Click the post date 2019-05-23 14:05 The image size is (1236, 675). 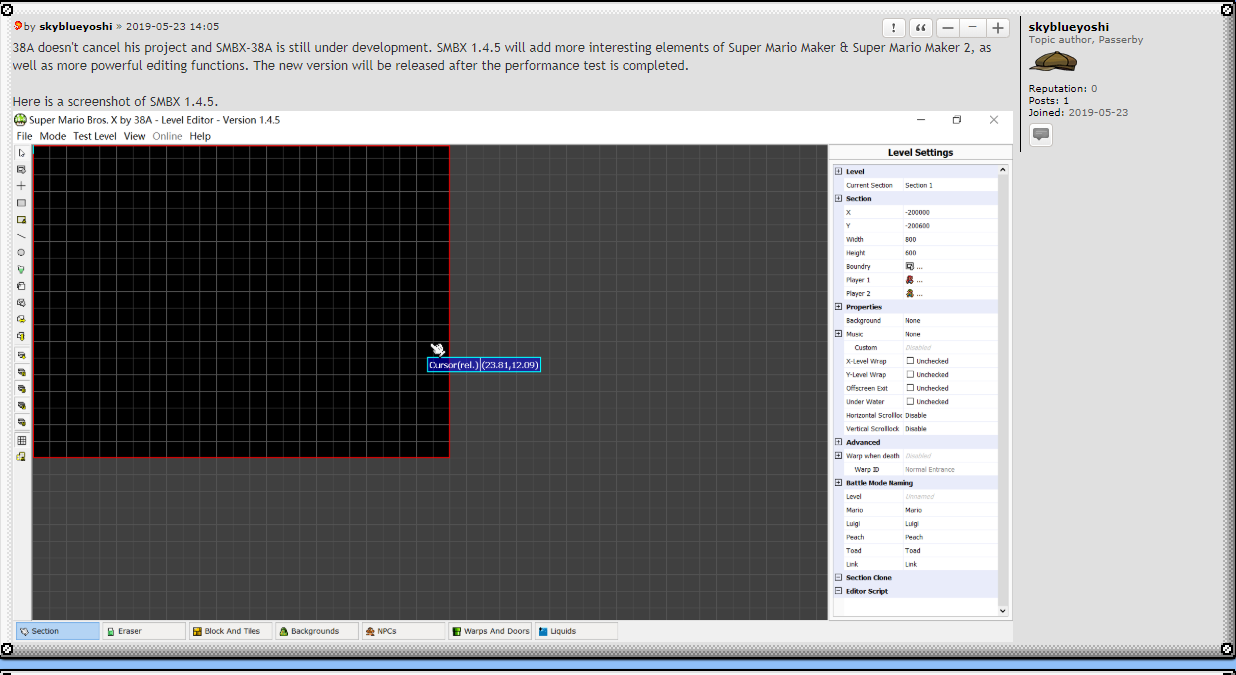(172, 27)
